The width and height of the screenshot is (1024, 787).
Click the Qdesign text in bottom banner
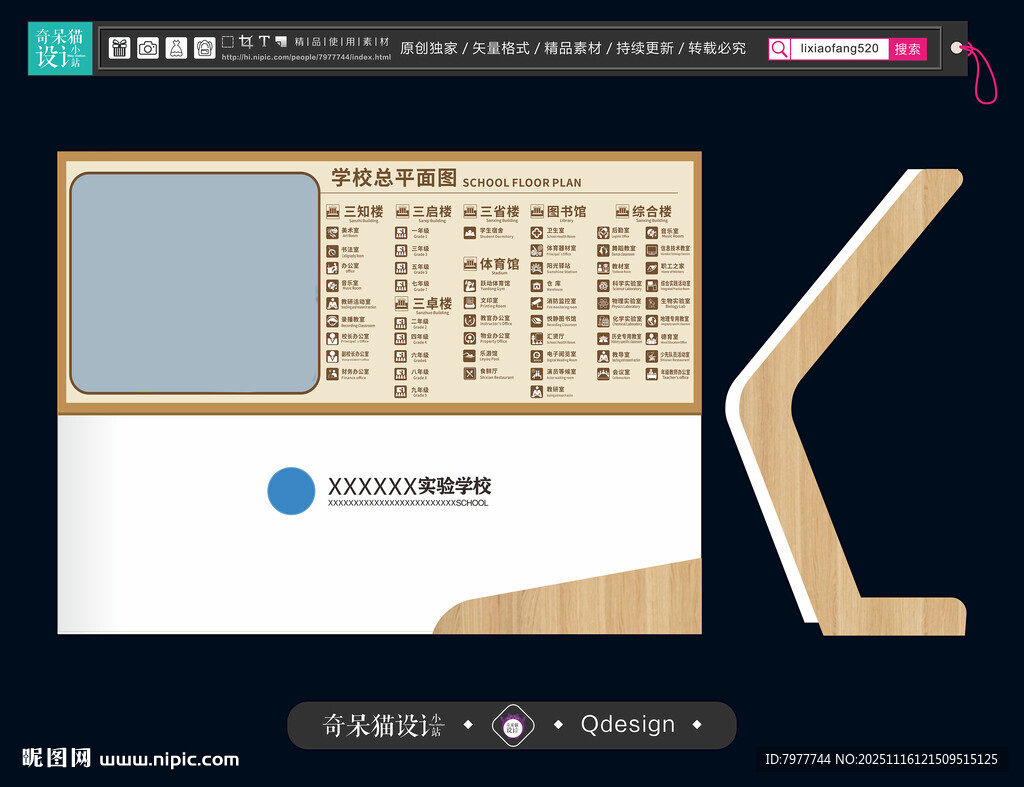pyautogui.click(x=628, y=724)
